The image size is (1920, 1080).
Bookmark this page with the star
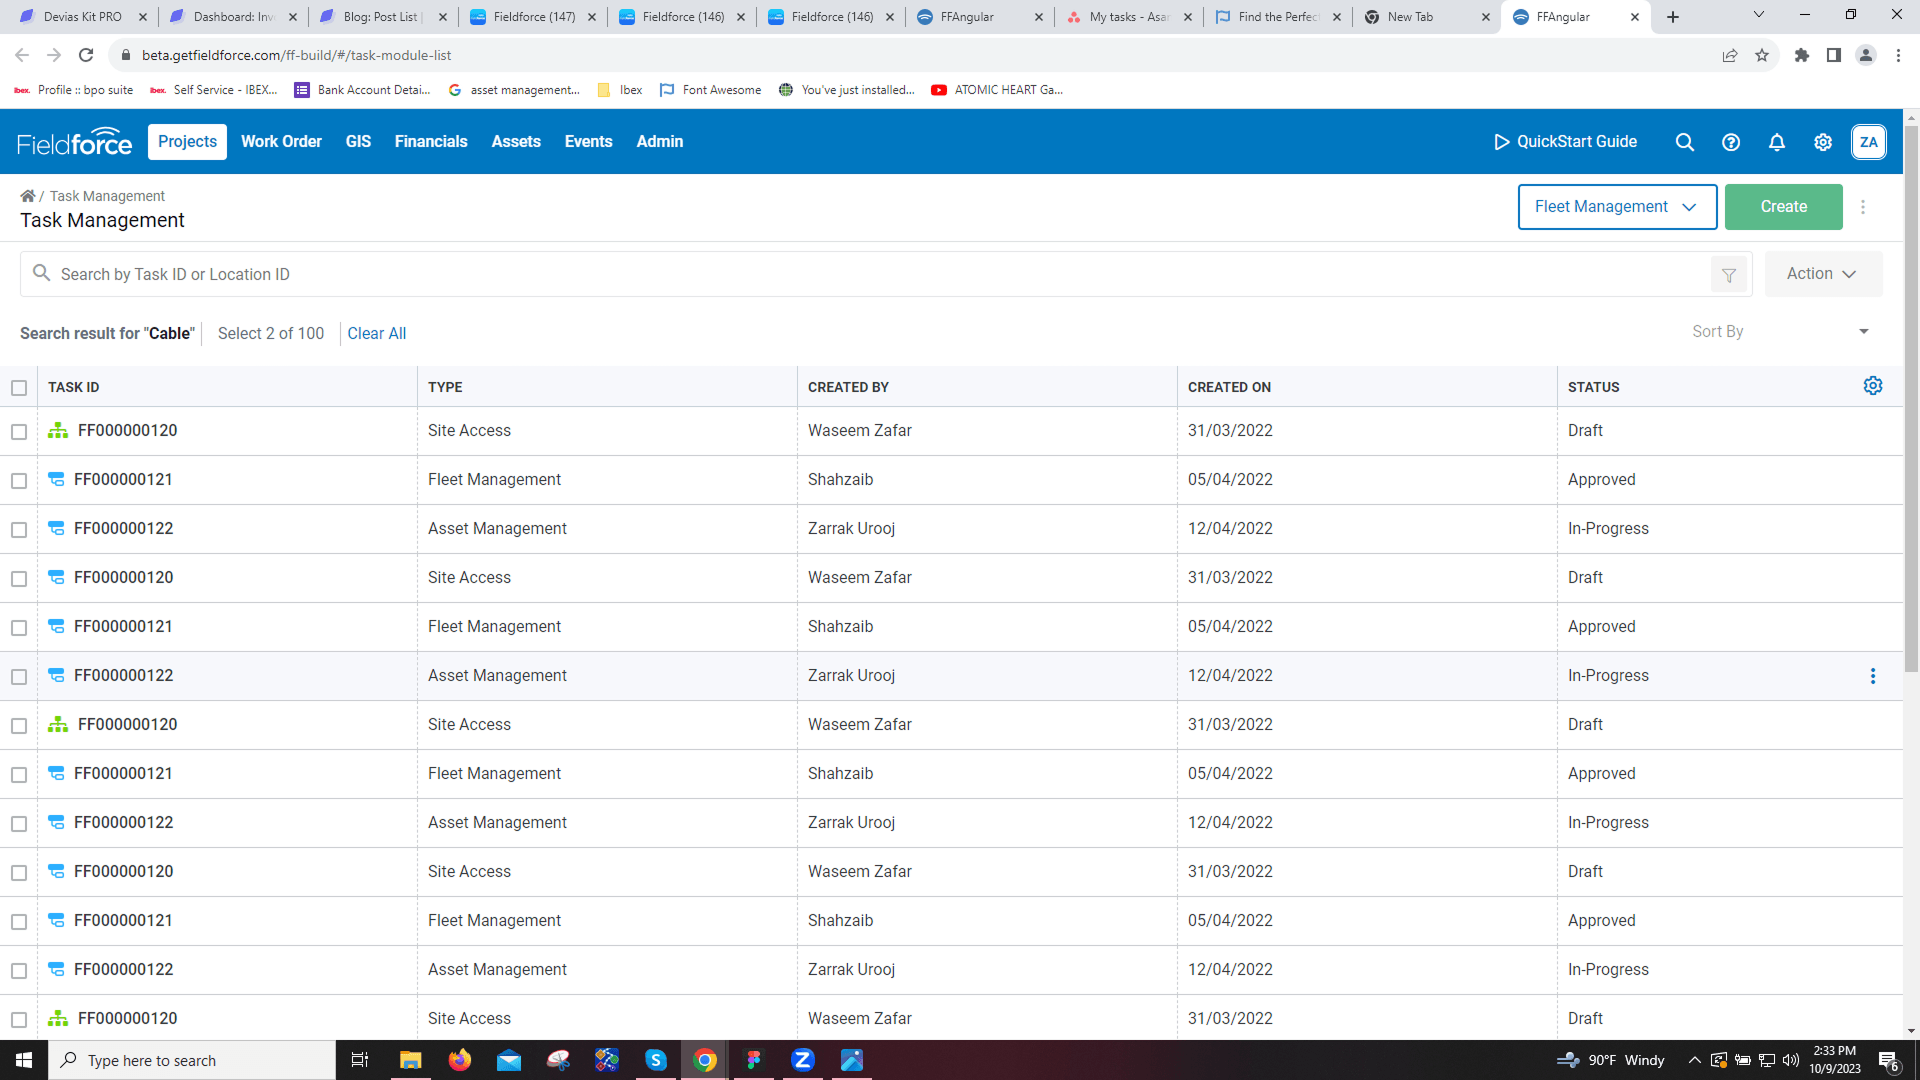point(1762,55)
